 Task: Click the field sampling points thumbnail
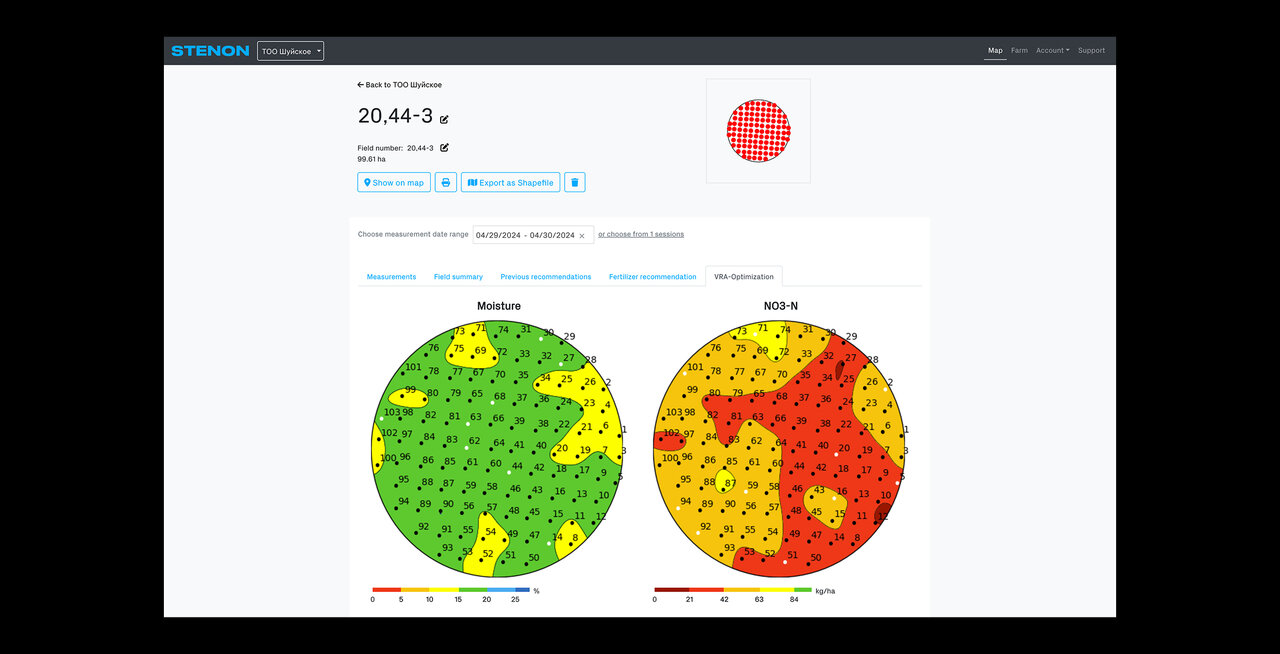click(758, 131)
